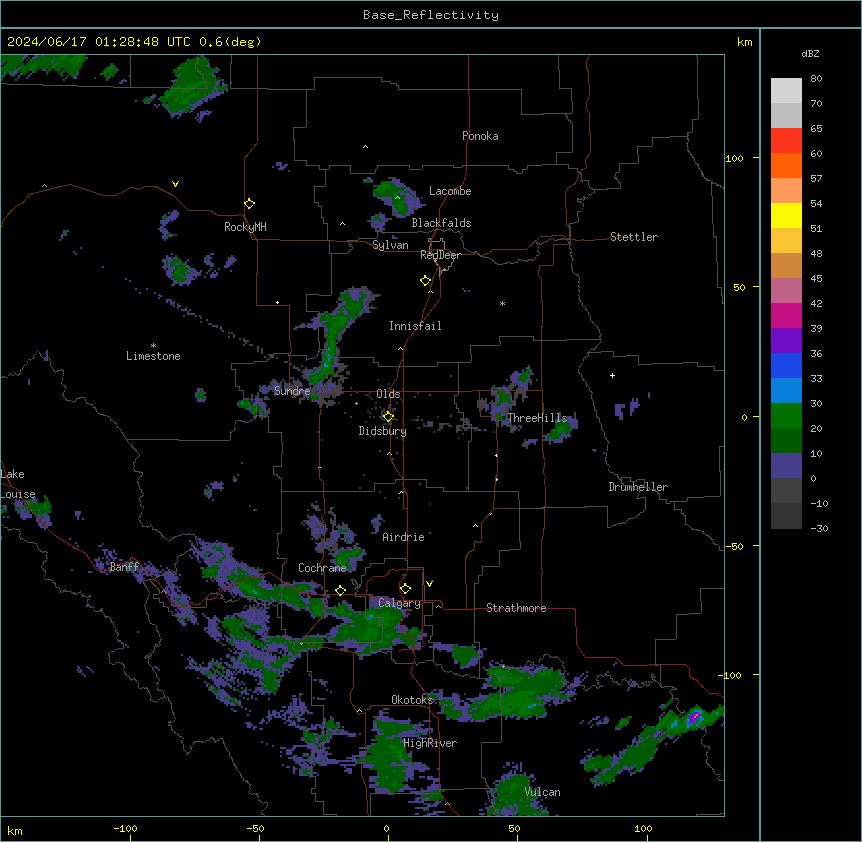This screenshot has width=862, height=842.
Task: Select the slate purple 10–0 dBZ legend color
Action: tap(786, 466)
